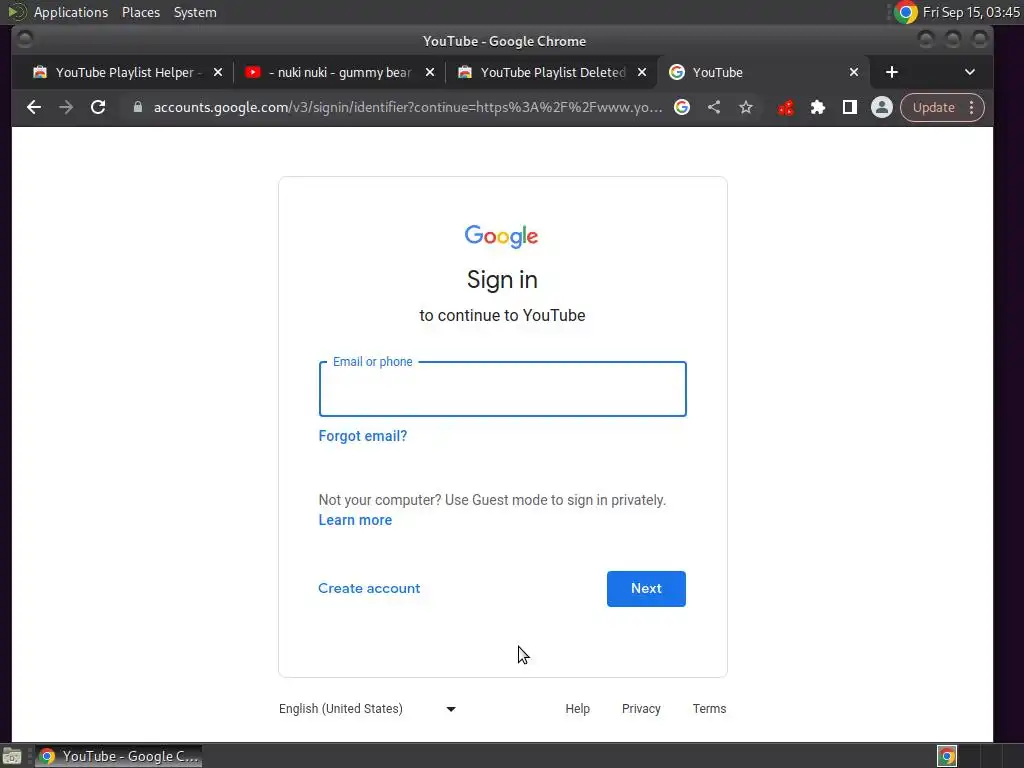Image resolution: width=1024 pixels, height=768 pixels.
Task: Click the Create account link
Action: click(x=369, y=588)
